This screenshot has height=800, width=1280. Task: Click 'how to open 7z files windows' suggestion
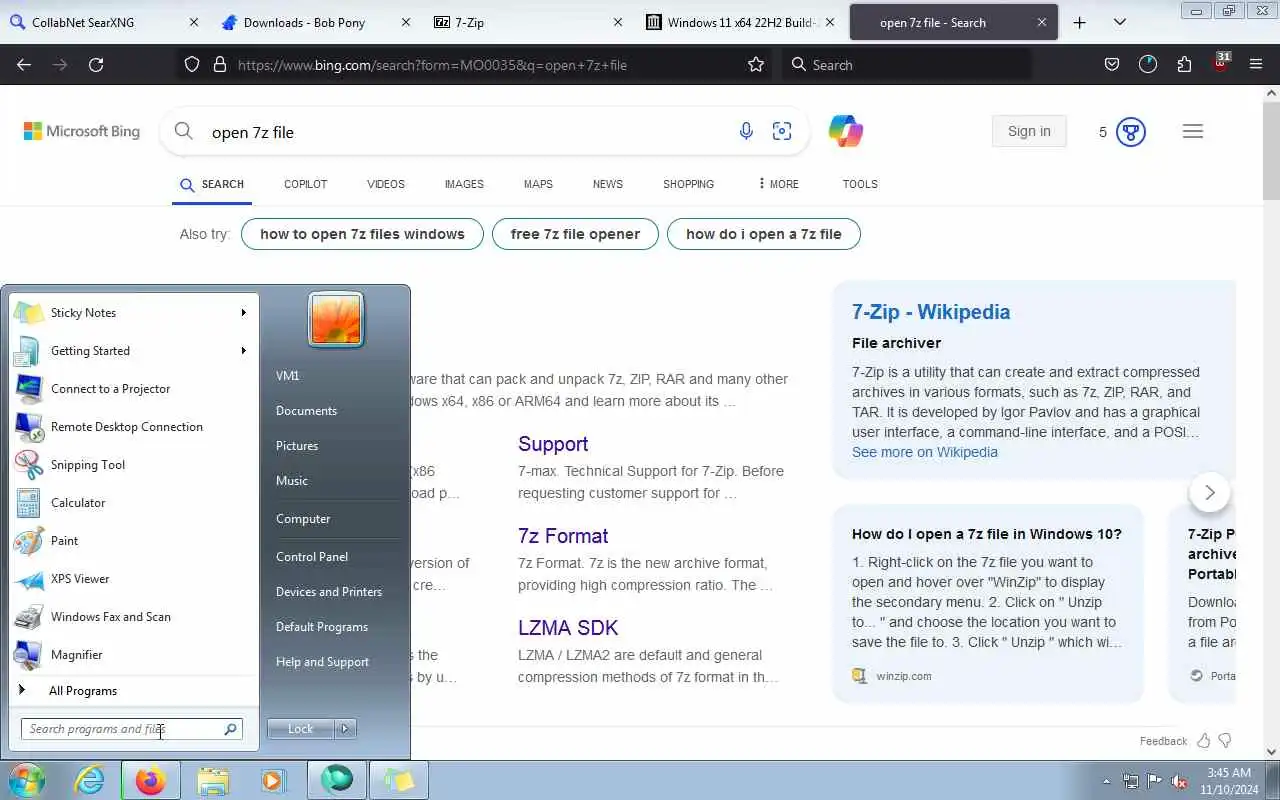(362, 234)
